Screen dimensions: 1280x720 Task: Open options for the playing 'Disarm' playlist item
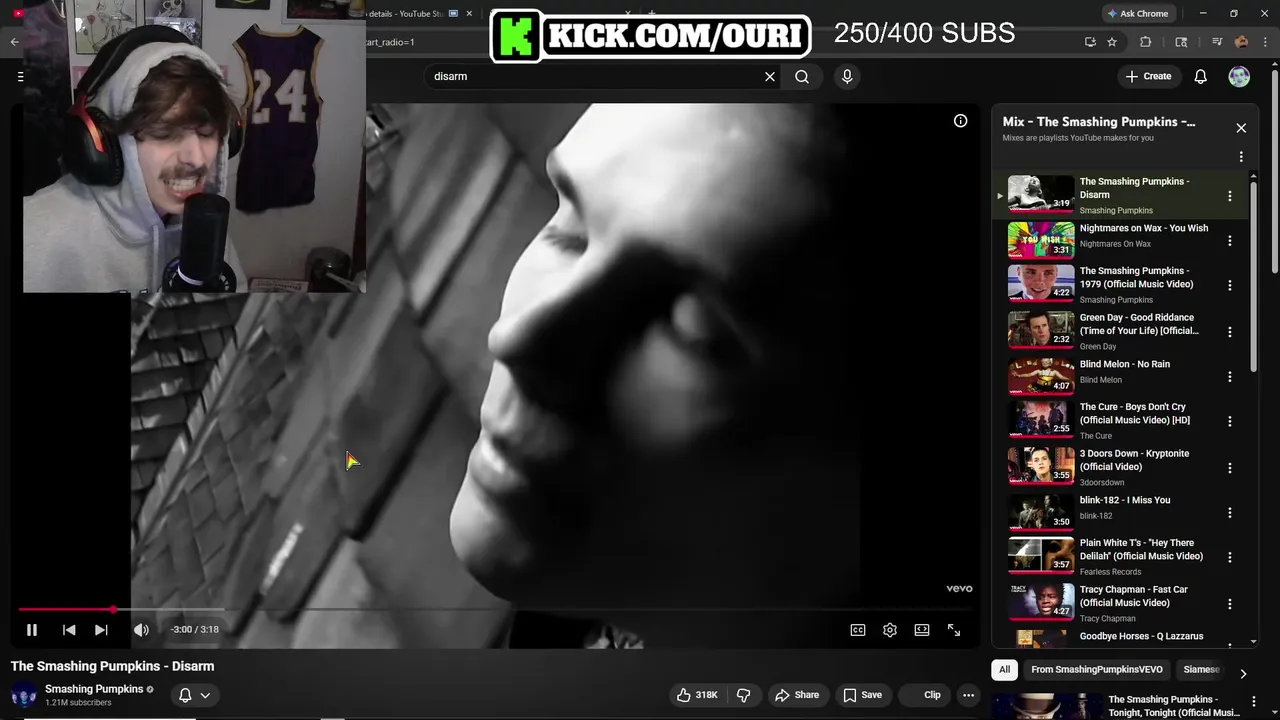(1230, 196)
